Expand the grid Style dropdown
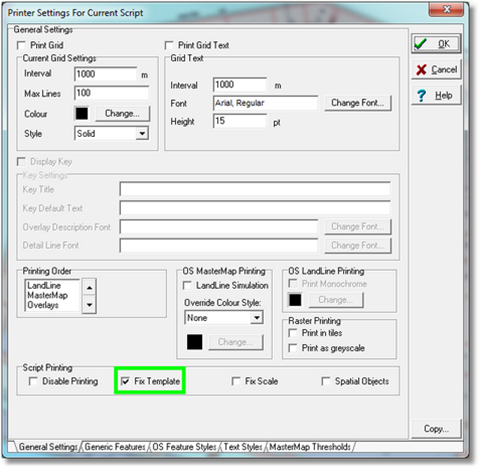 [x=142, y=134]
